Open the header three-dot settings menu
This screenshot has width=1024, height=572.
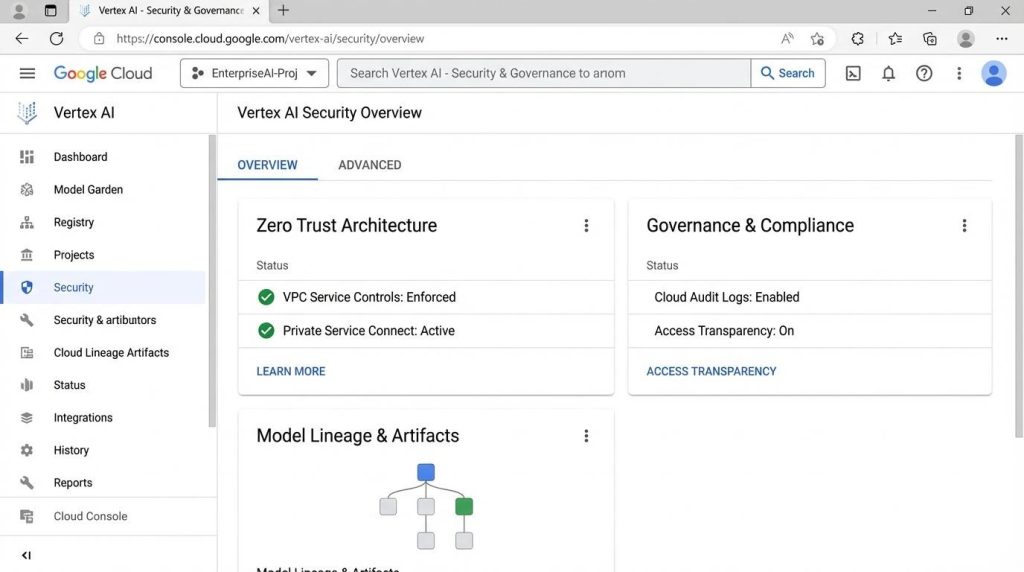pos(959,73)
